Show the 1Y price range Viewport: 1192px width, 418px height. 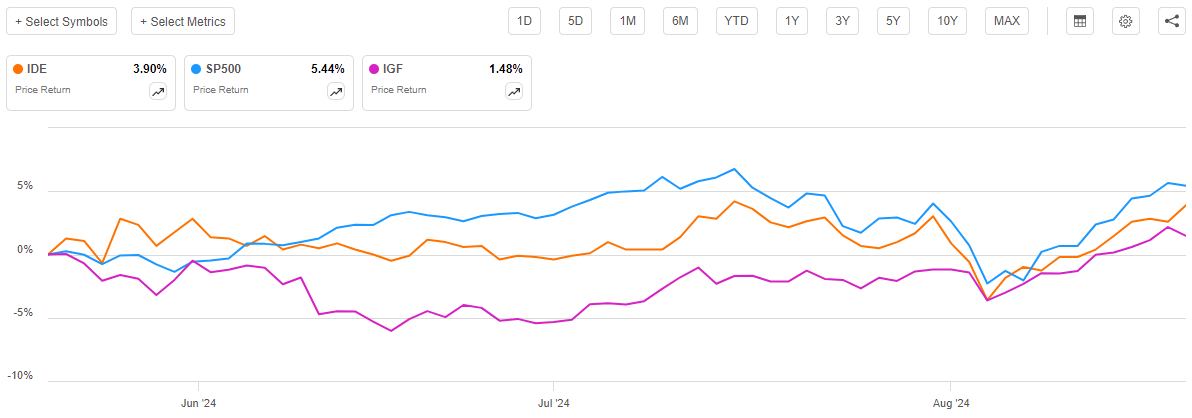click(791, 21)
